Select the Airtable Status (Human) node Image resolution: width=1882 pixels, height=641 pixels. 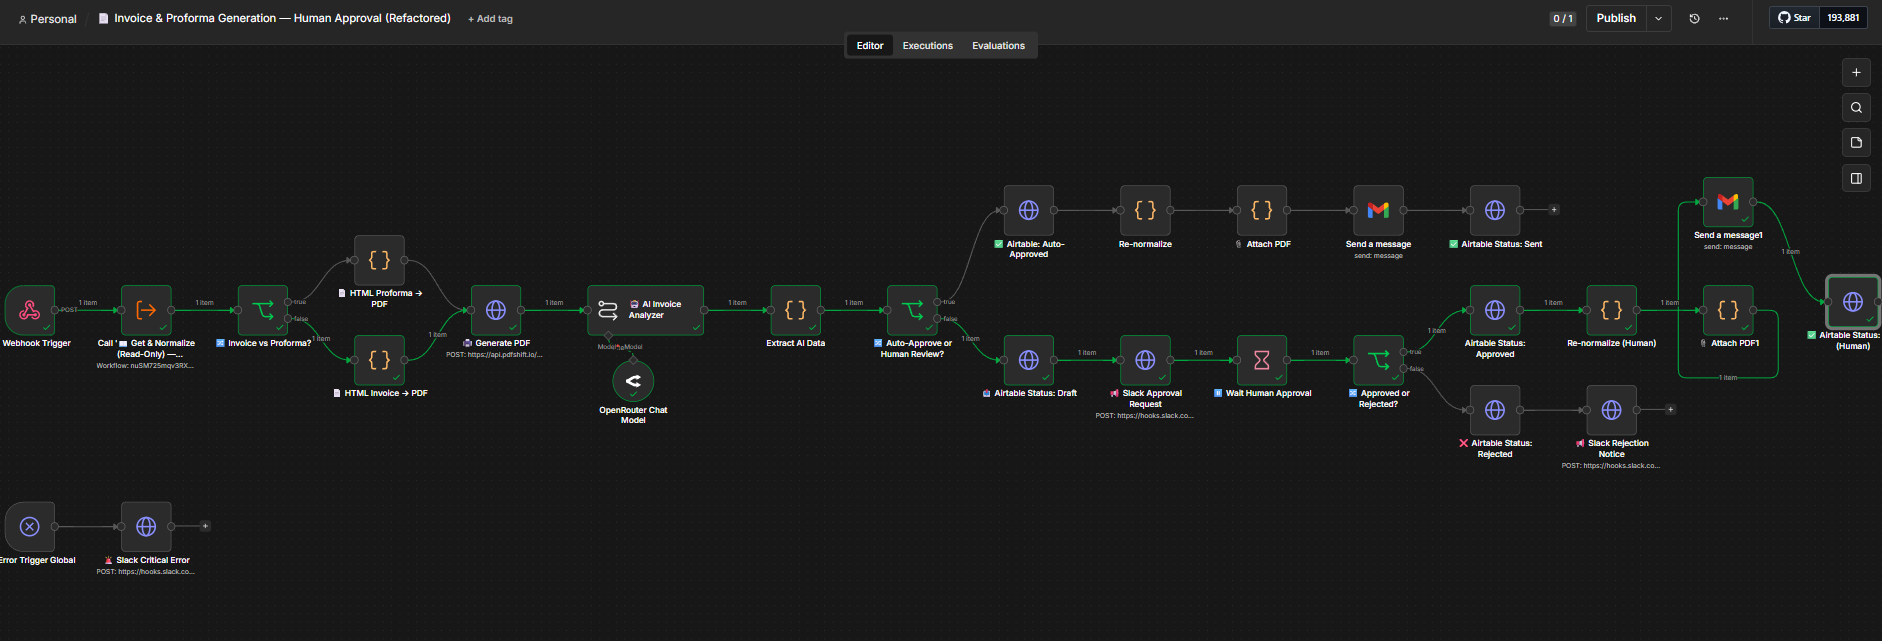coord(1853,302)
